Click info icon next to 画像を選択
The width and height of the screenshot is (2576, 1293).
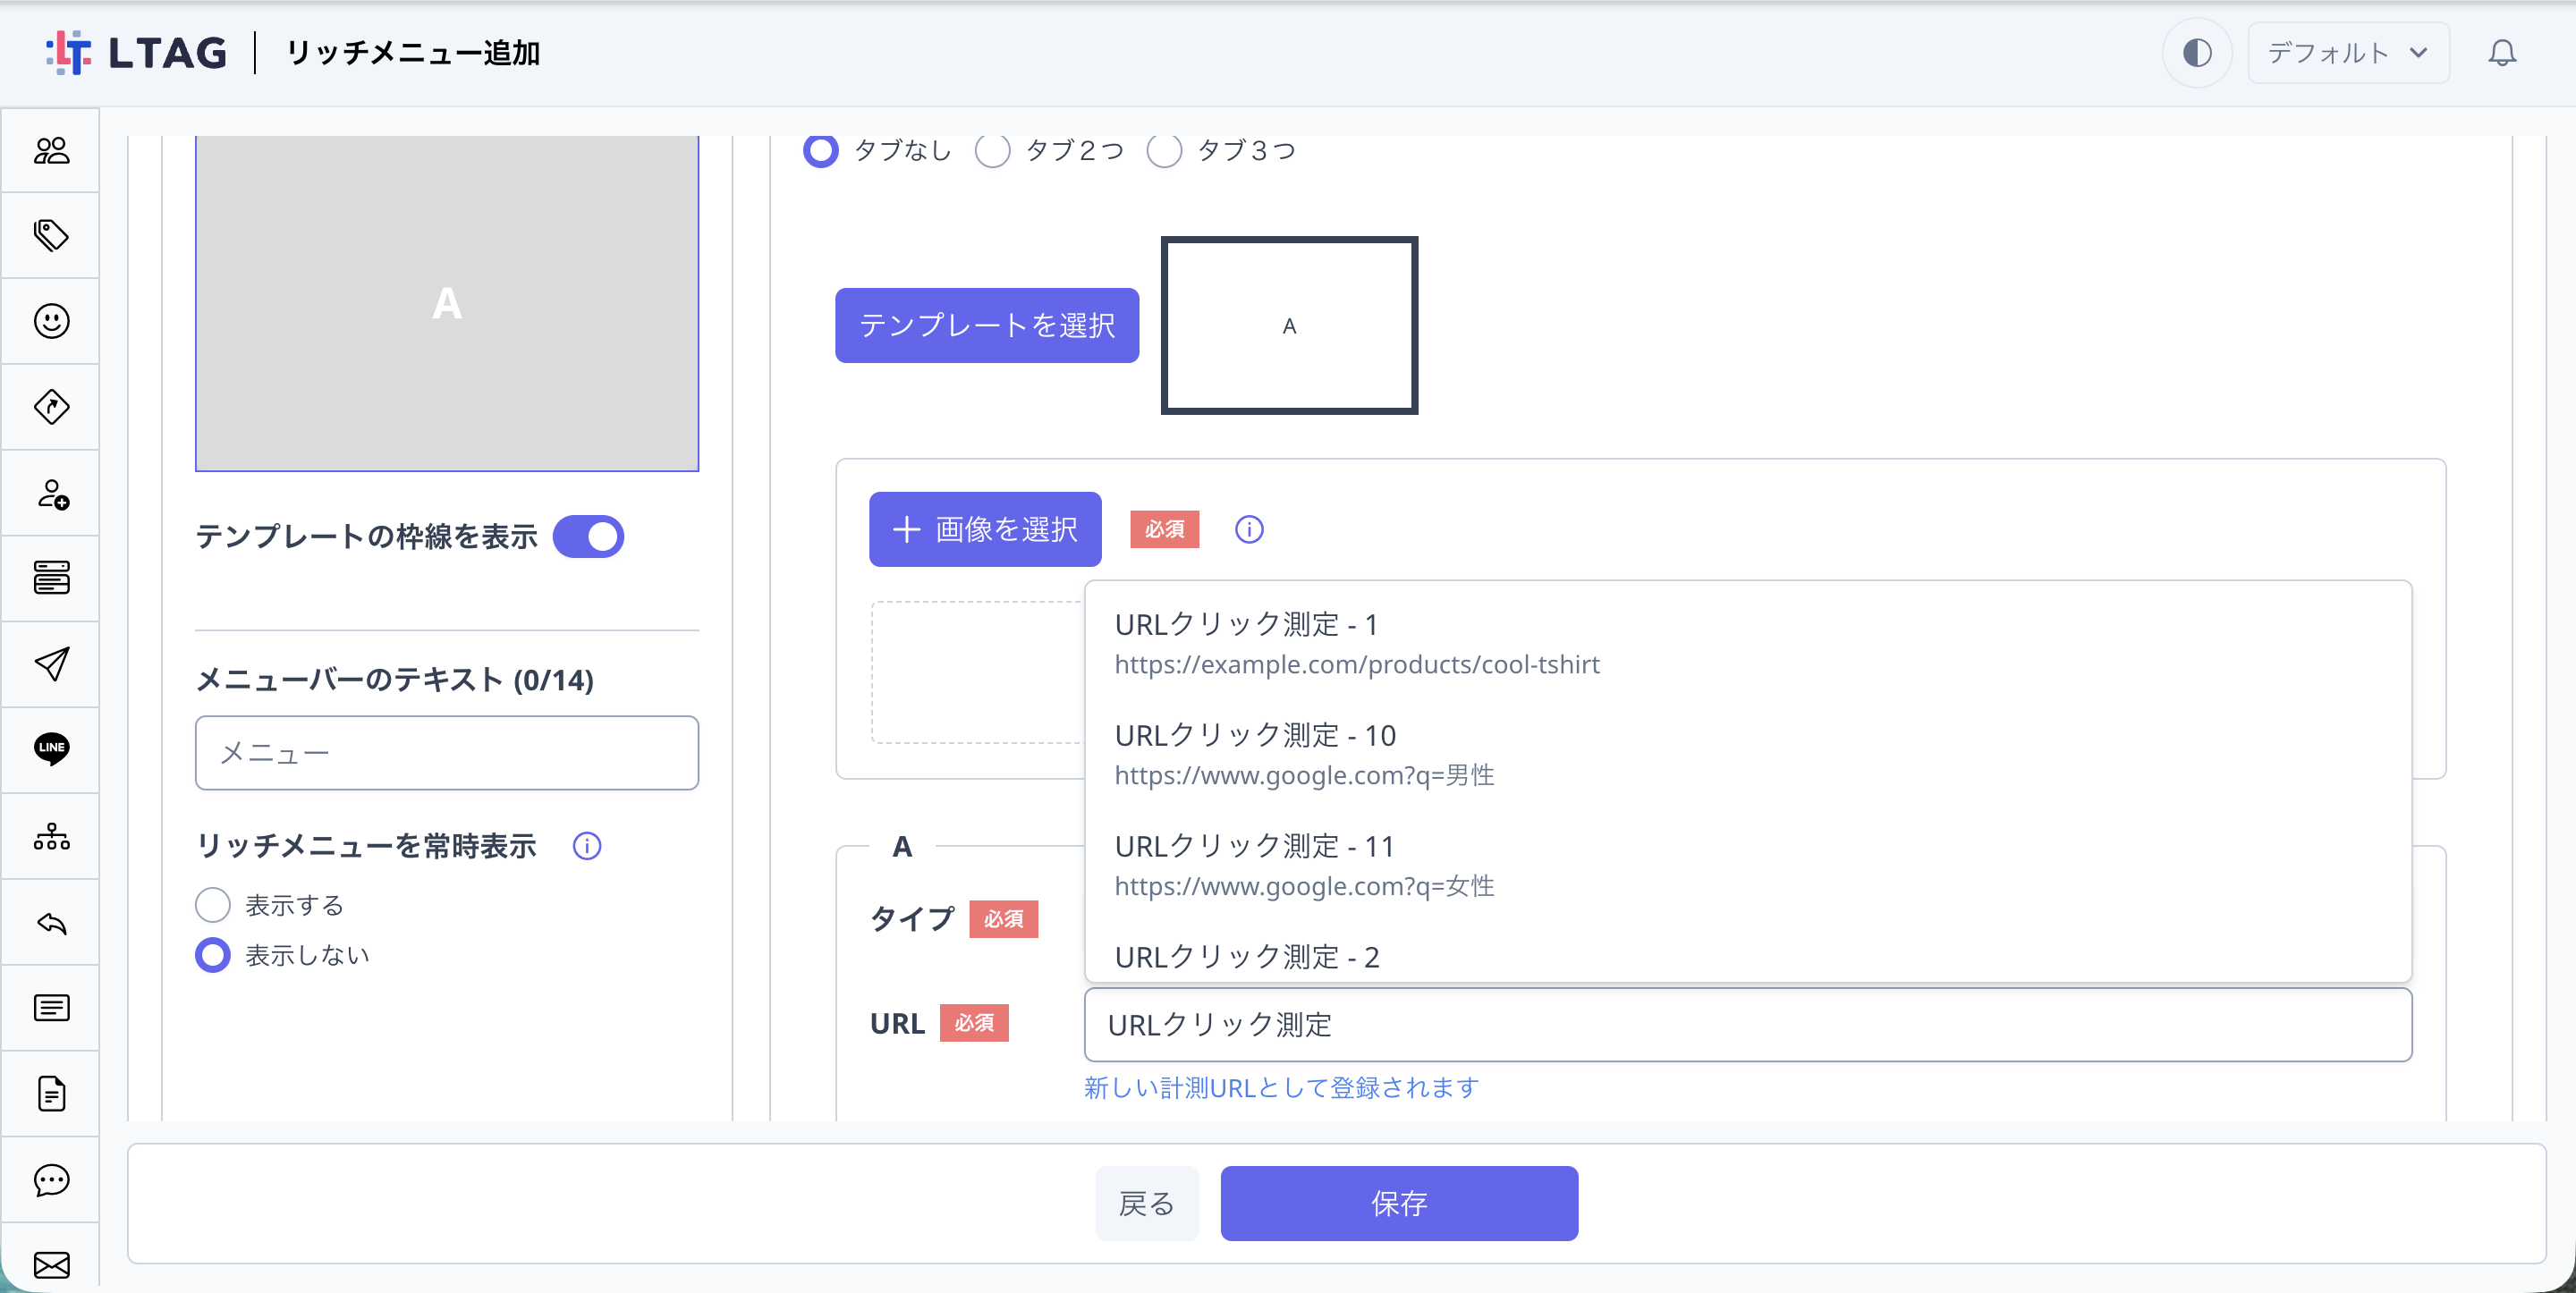1249,529
